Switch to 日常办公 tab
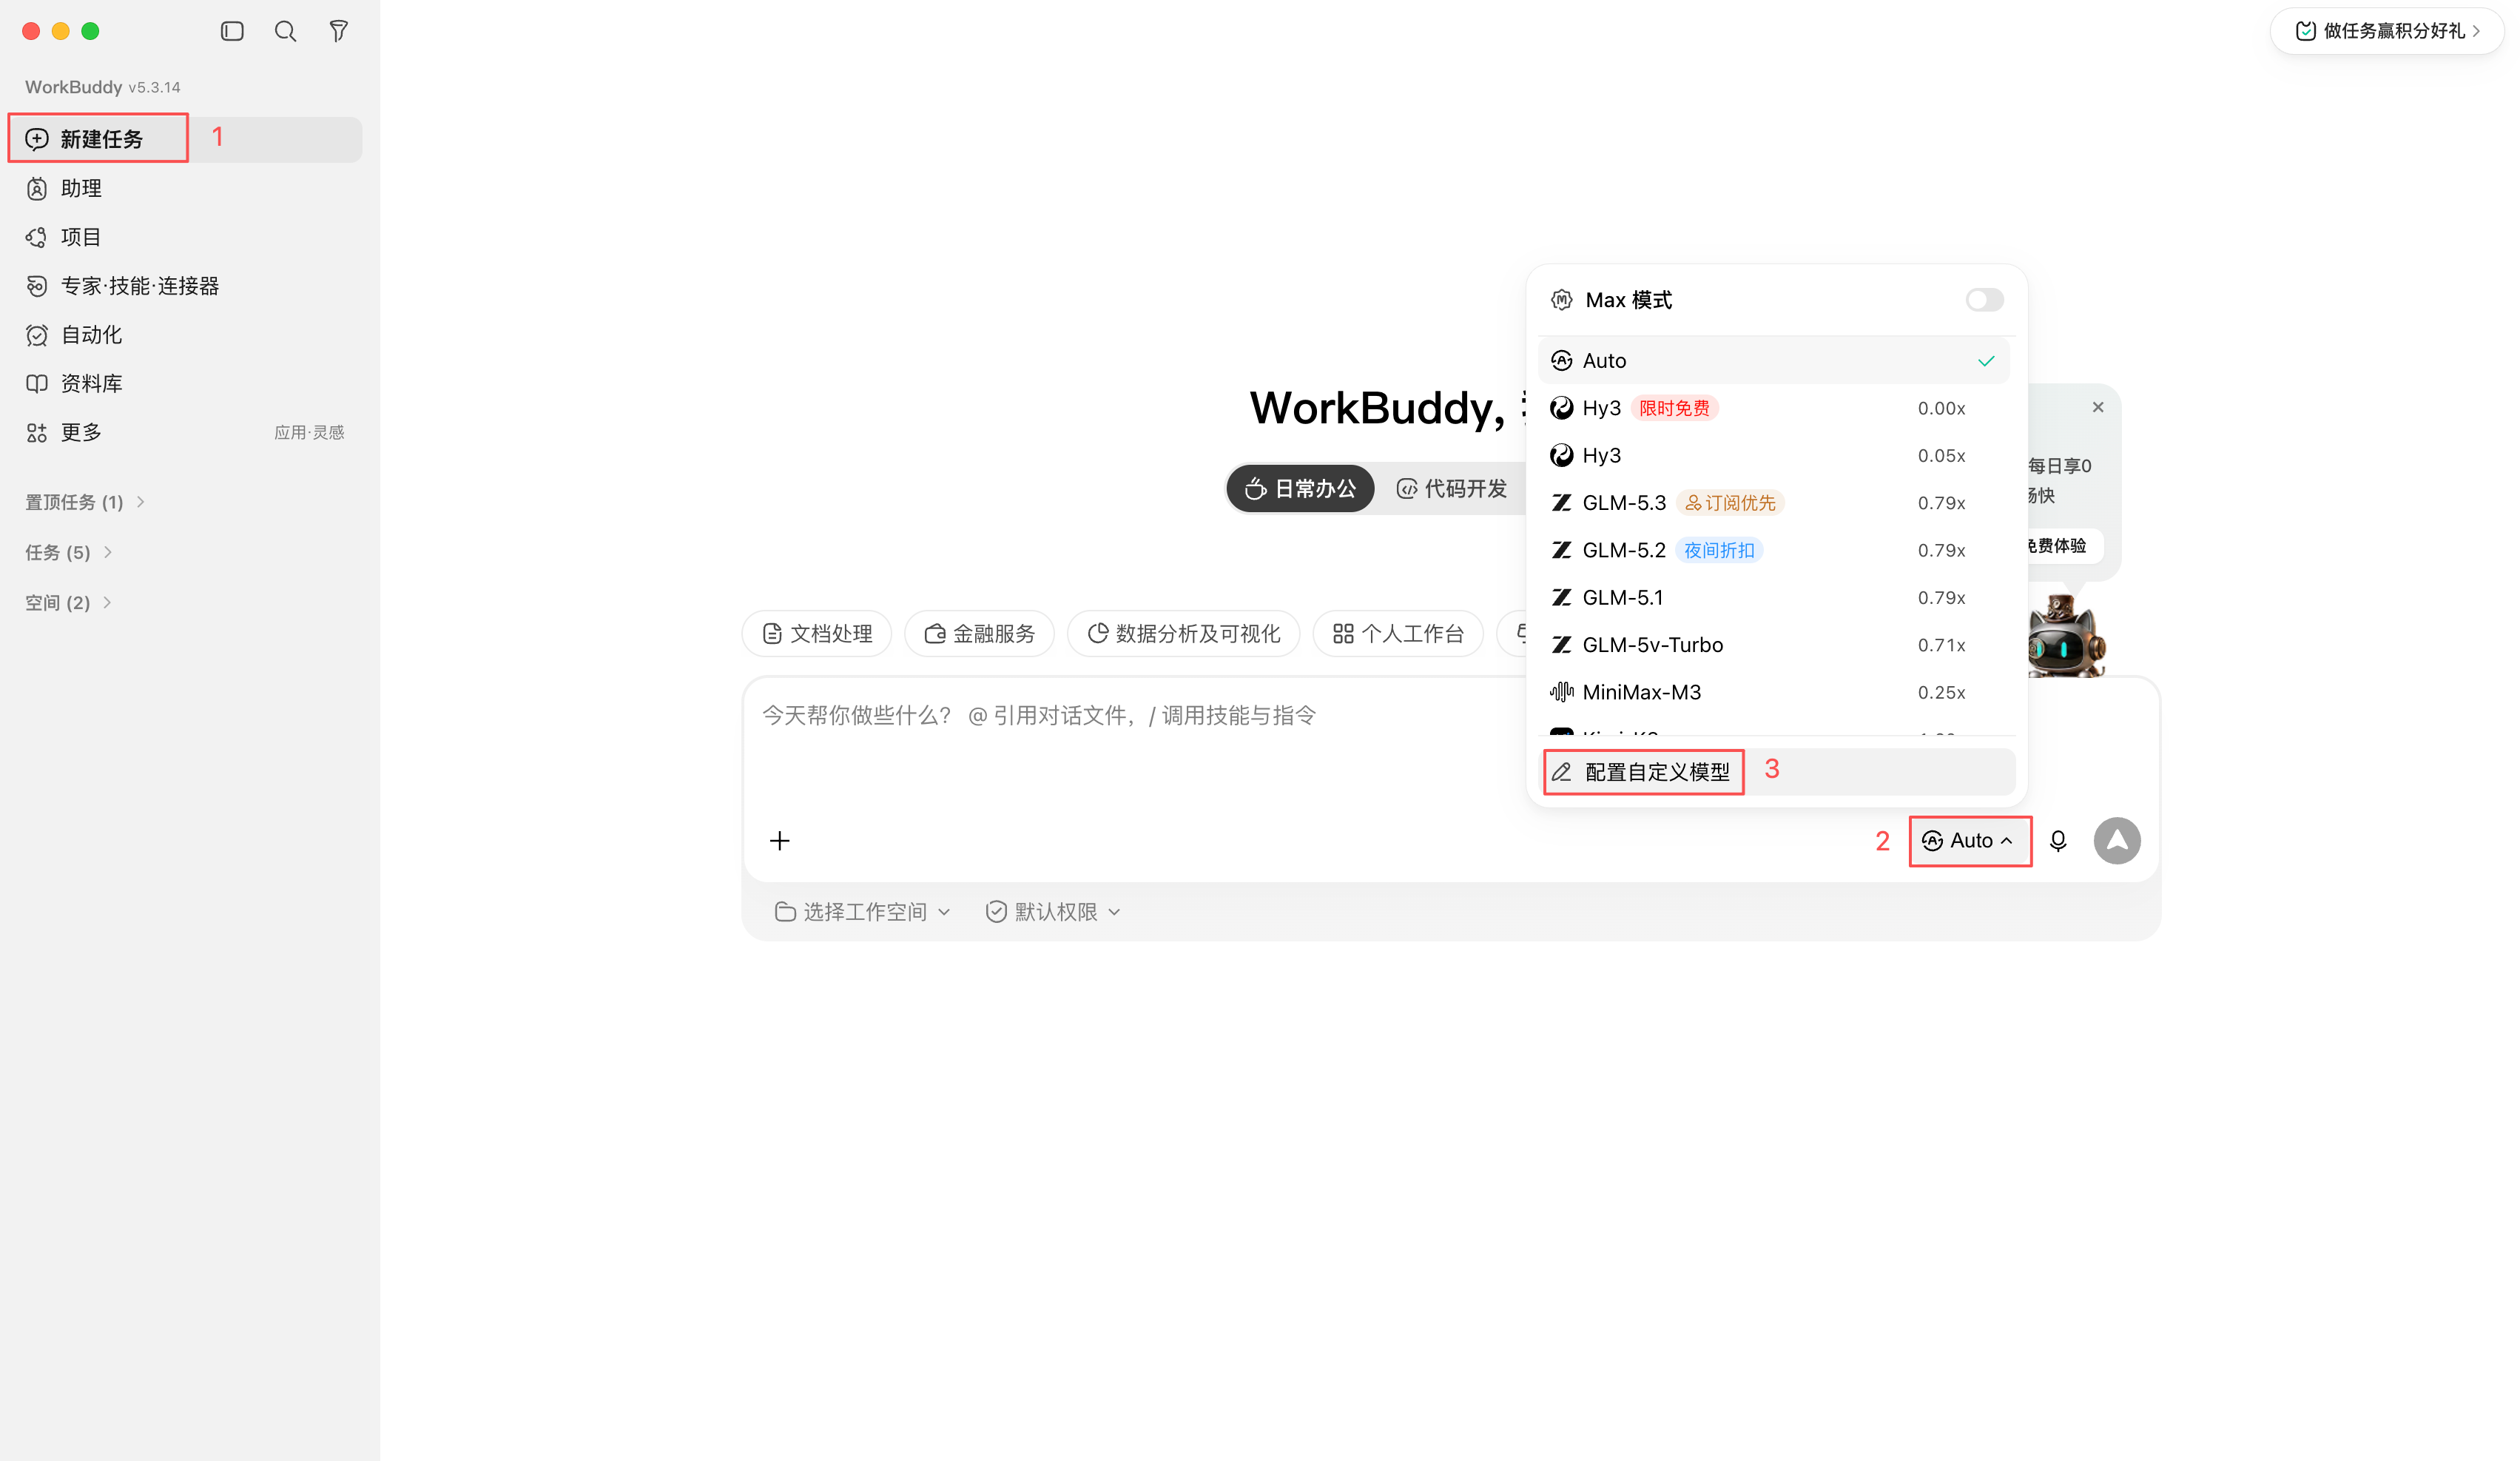Screen dimensions: 2520x1461 tap(1300, 489)
